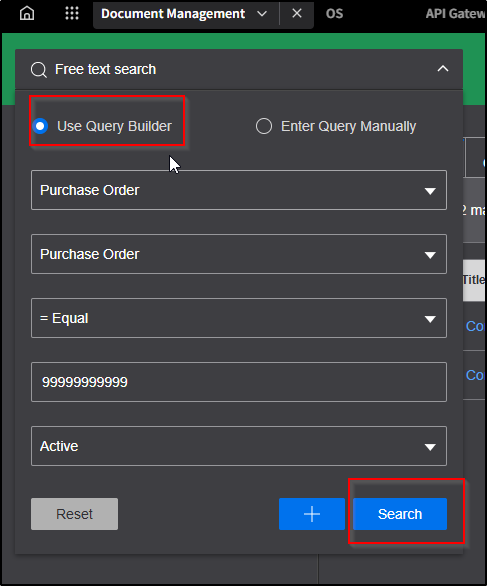Open the second Purchase Order dropdown
This screenshot has width=487, height=586.
point(239,254)
